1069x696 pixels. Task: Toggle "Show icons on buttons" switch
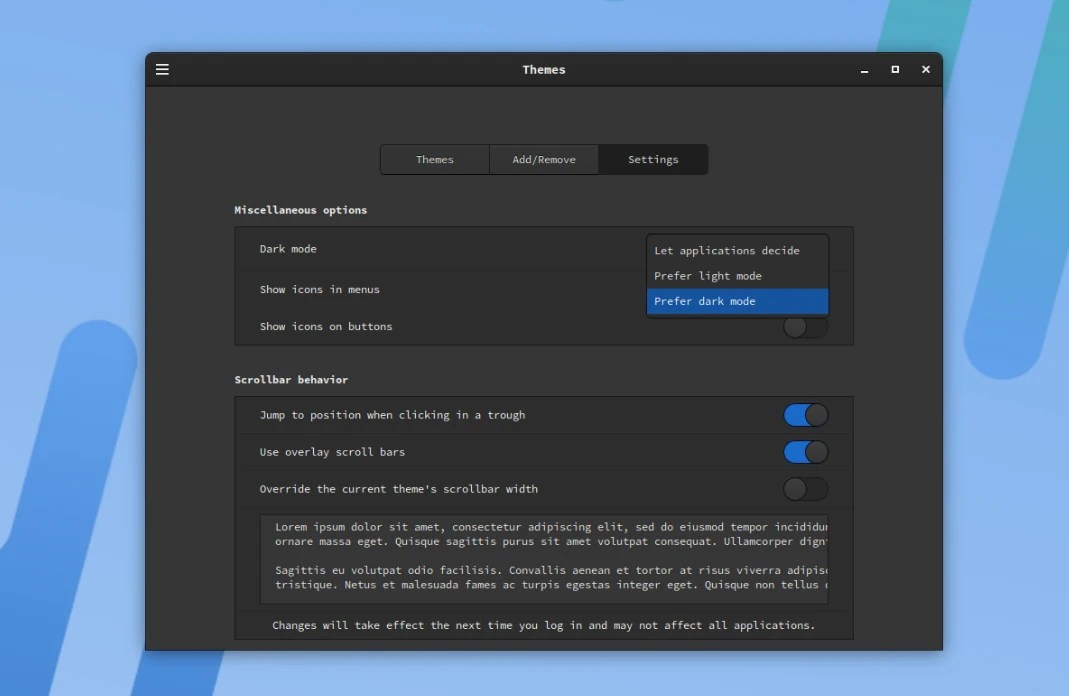[806, 327]
